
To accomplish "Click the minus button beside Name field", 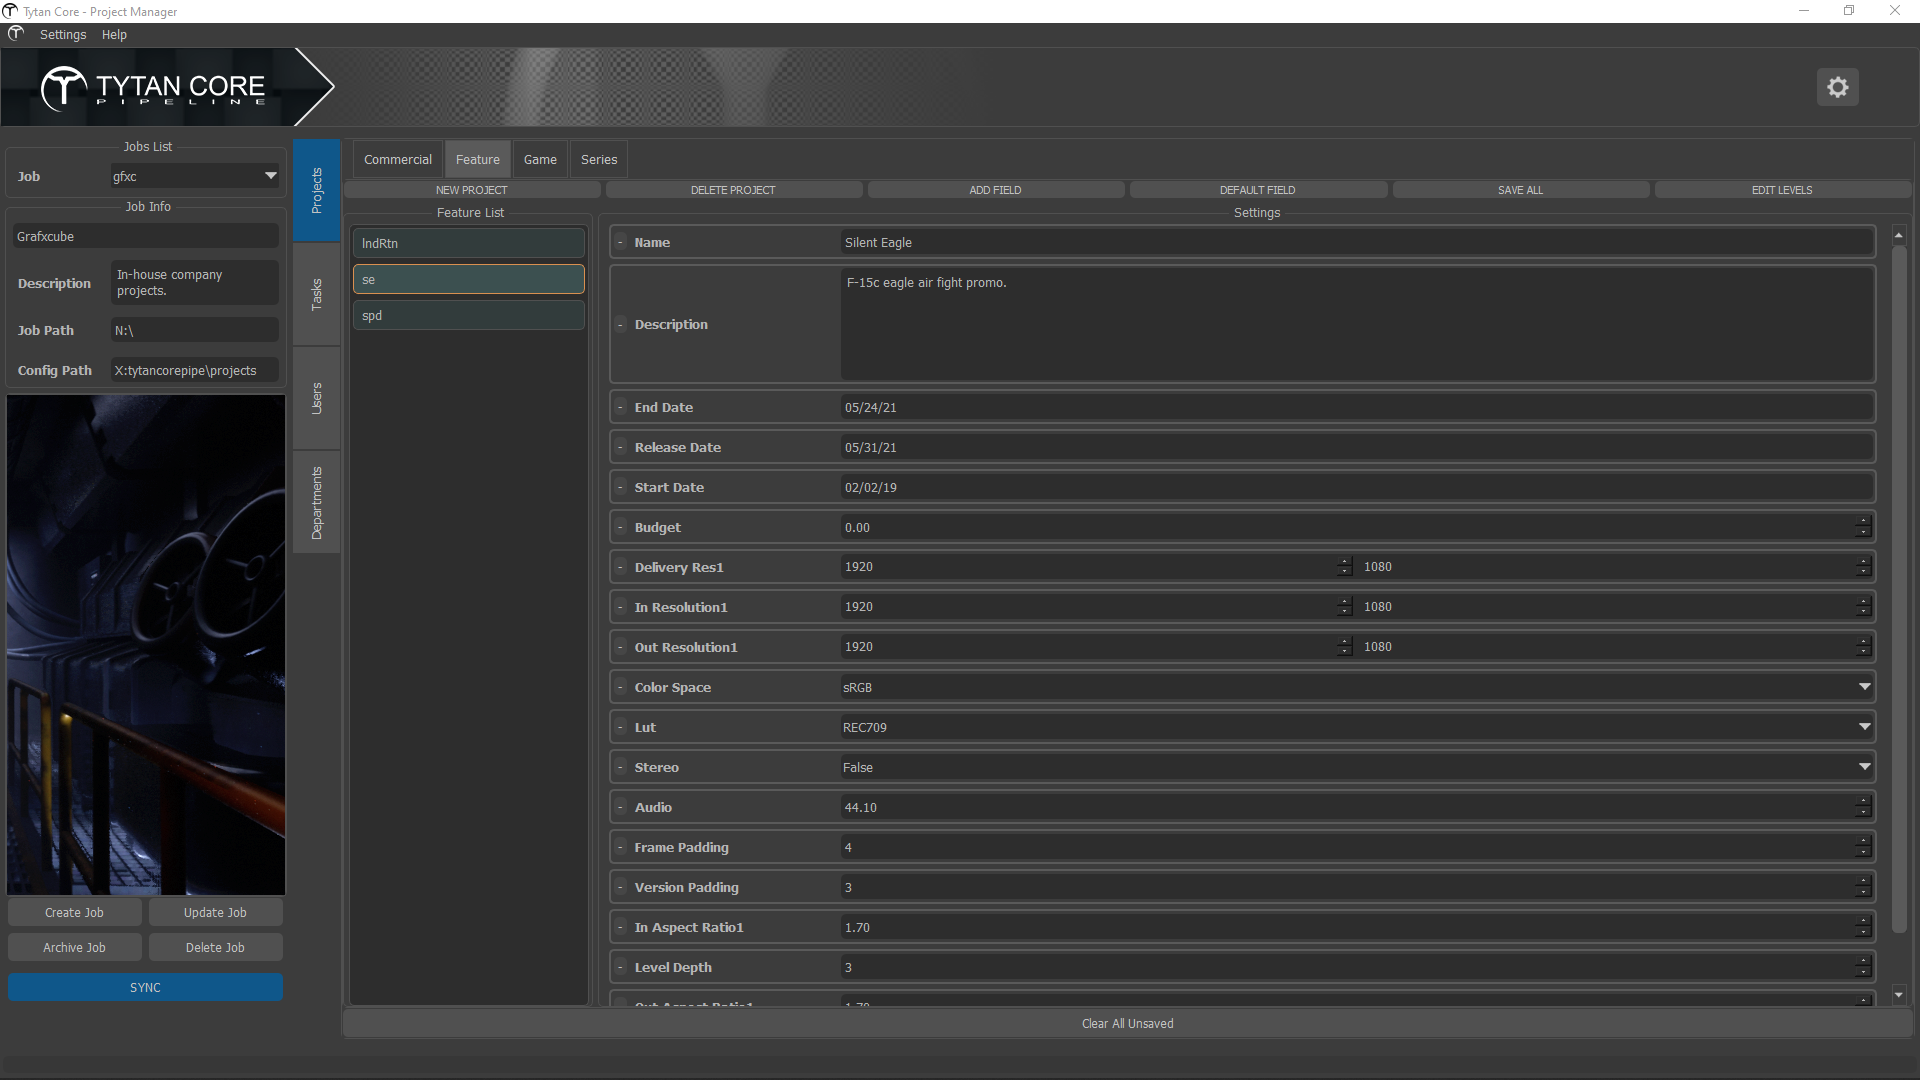I will pyautogui.click(x=621, y=242).
